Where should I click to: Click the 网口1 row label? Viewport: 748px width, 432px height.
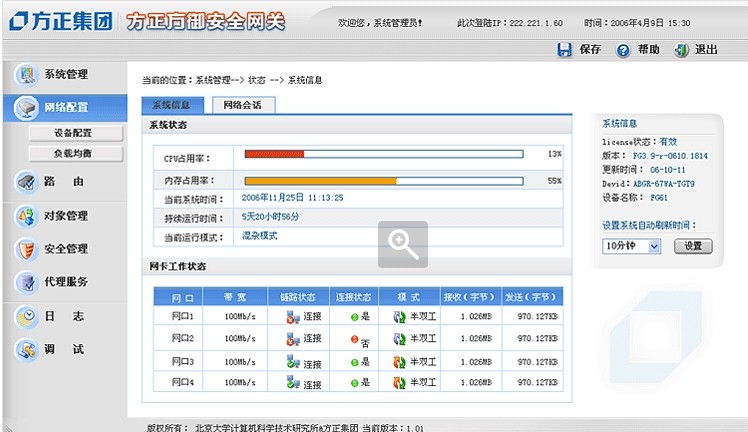[x=183, y=317]
